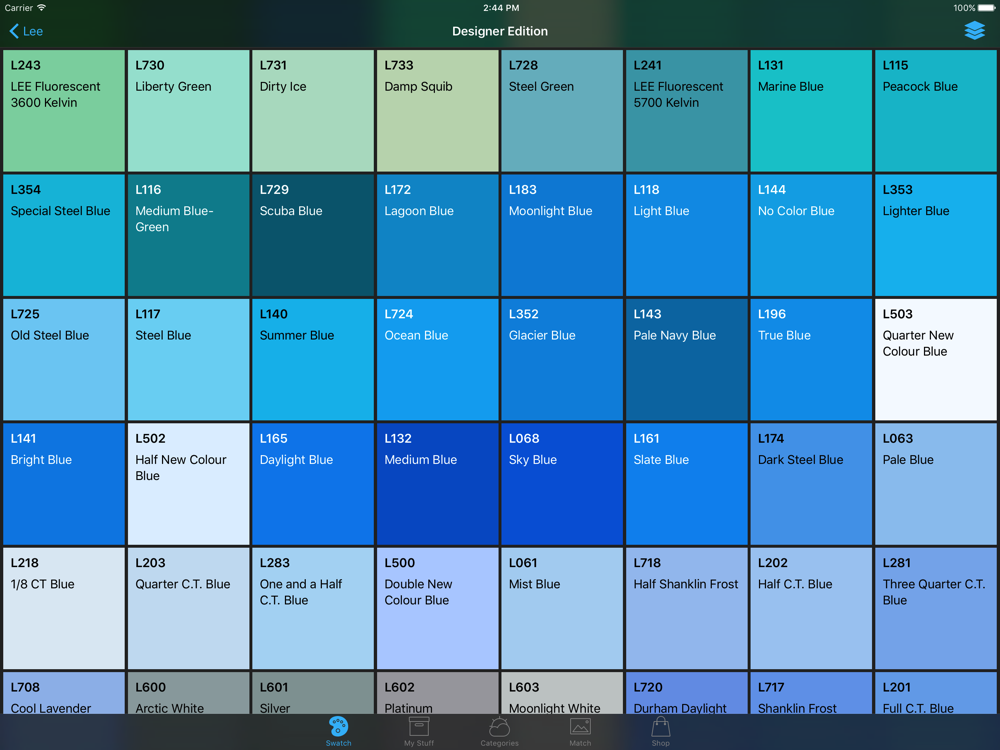Select the L140 Summer Blue swatch
The width and height of the screenshot is (1000, 750).
pos(312,359)
